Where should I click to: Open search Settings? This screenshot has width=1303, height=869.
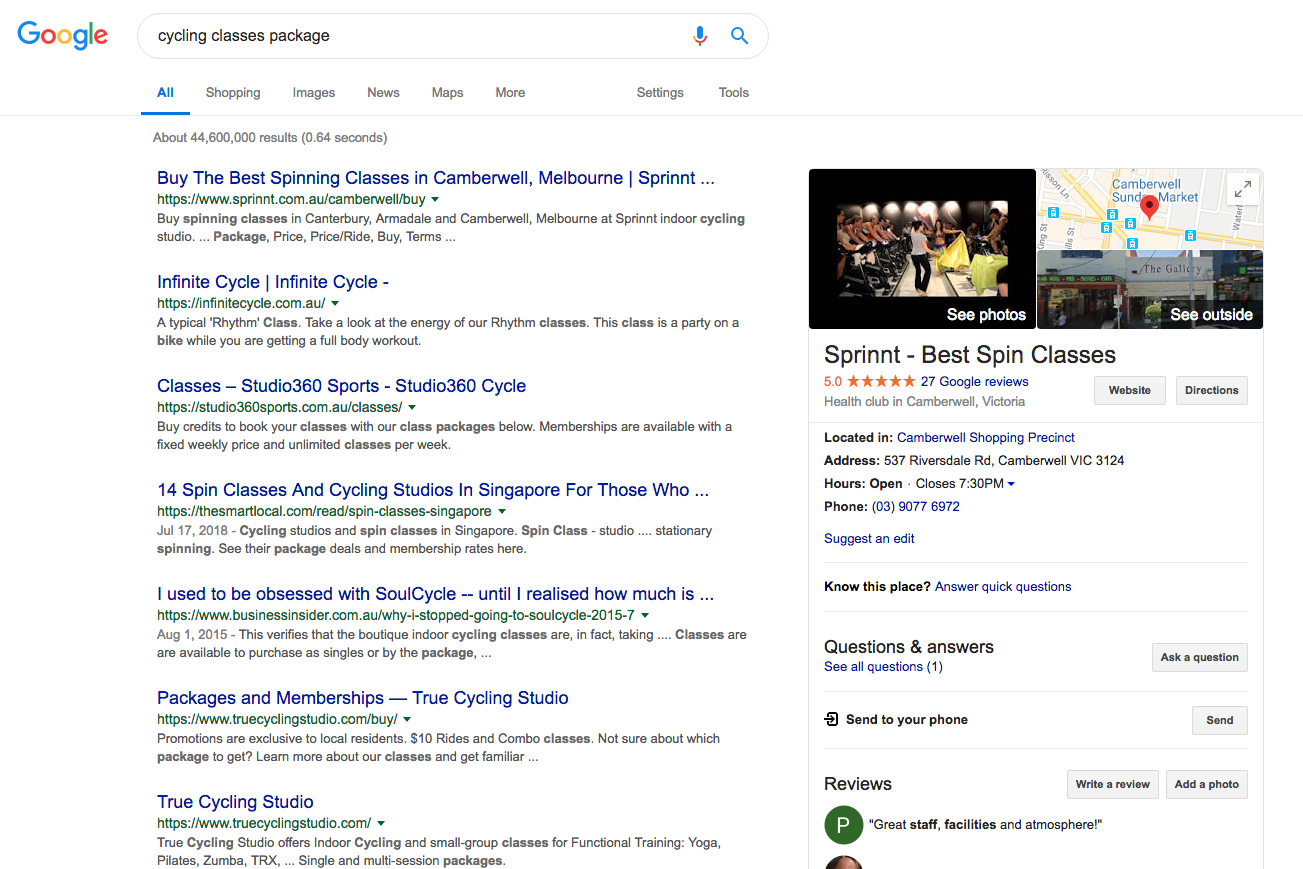[x=660, y=92]
